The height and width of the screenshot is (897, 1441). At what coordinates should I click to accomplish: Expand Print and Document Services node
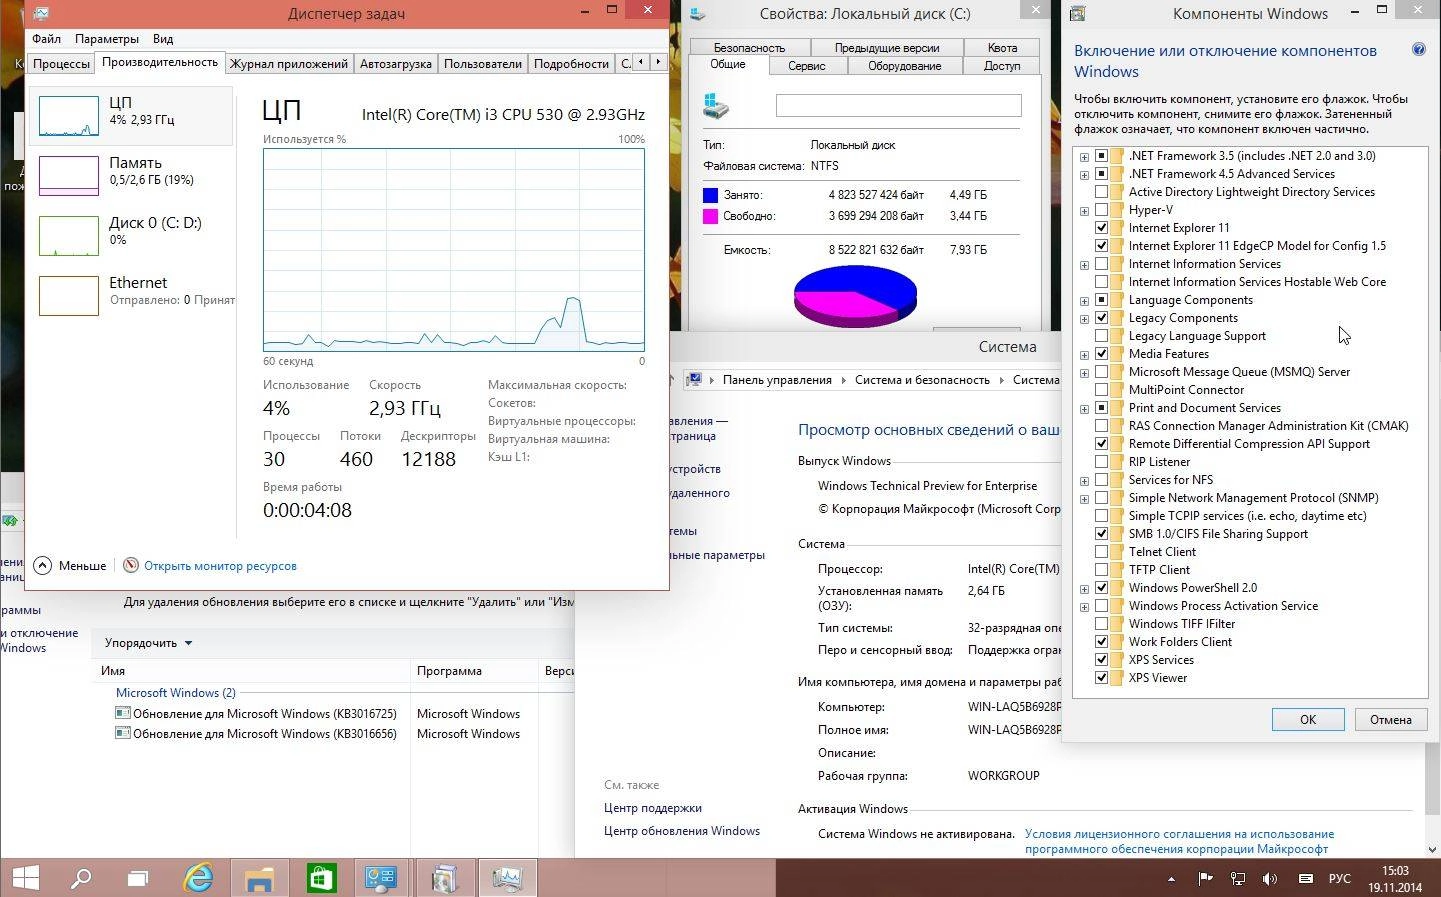(1084, 408)
